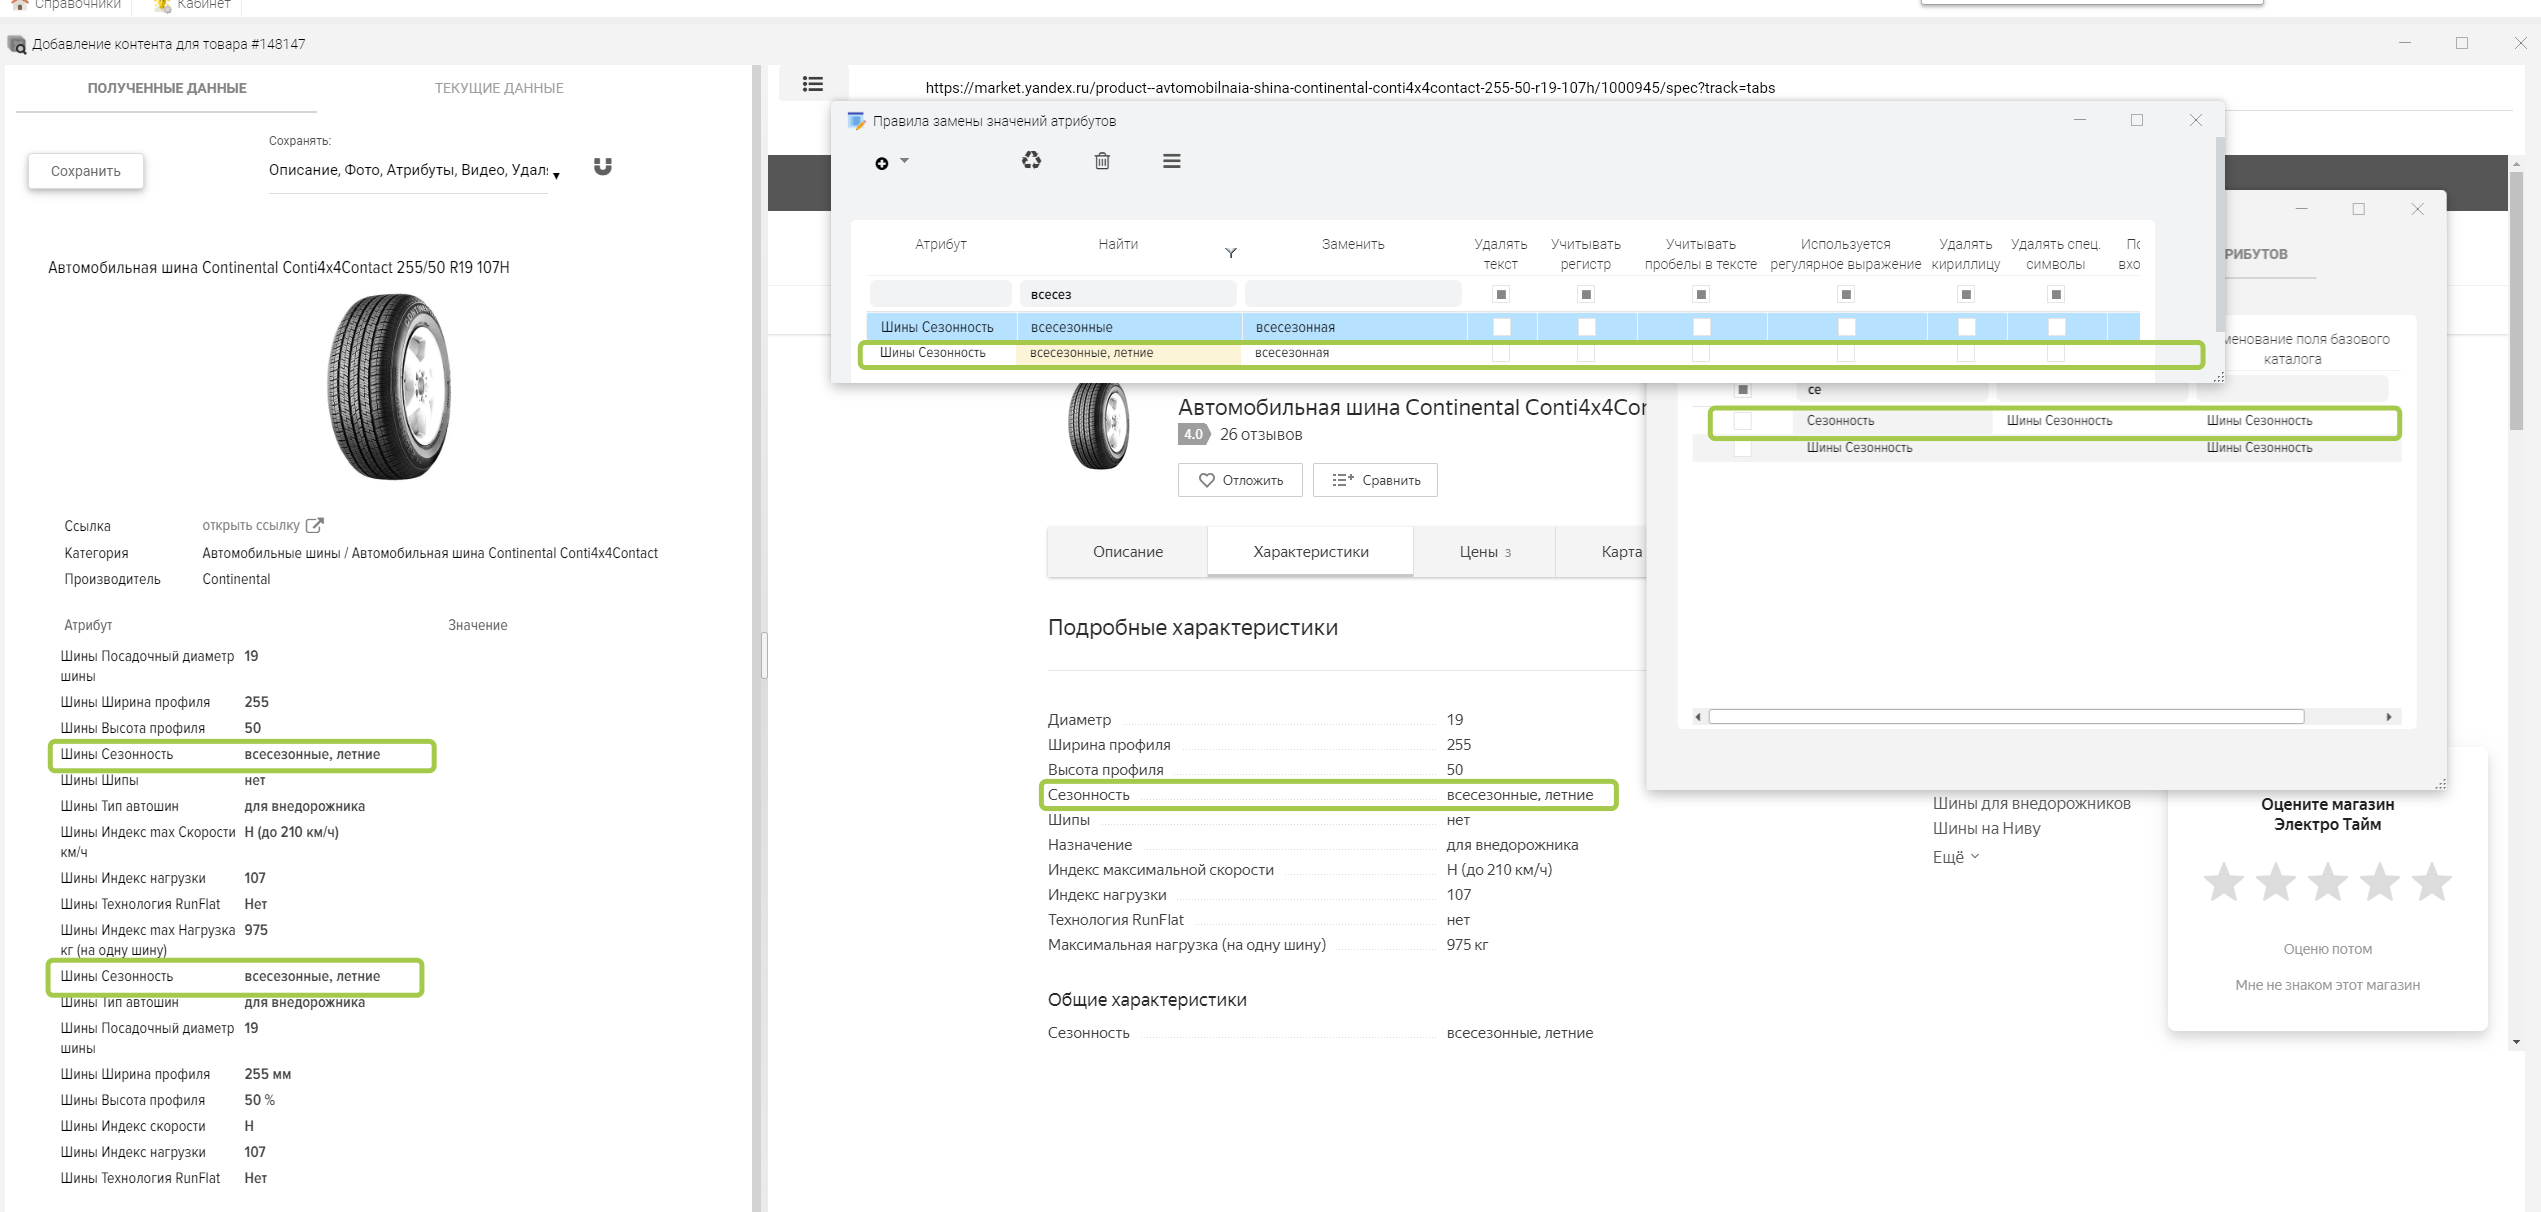Screen dimensions: 2541x1212
Task: Open the Цены tab on product page
Action: [1485, 552]
